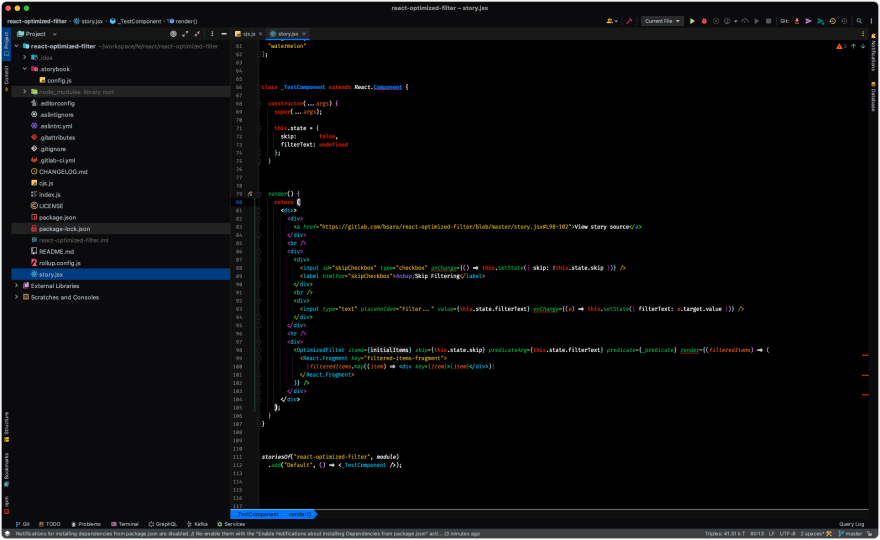The image size is (880, 540).
Task: Show Git history clock icon
Action: pos(832,21)
